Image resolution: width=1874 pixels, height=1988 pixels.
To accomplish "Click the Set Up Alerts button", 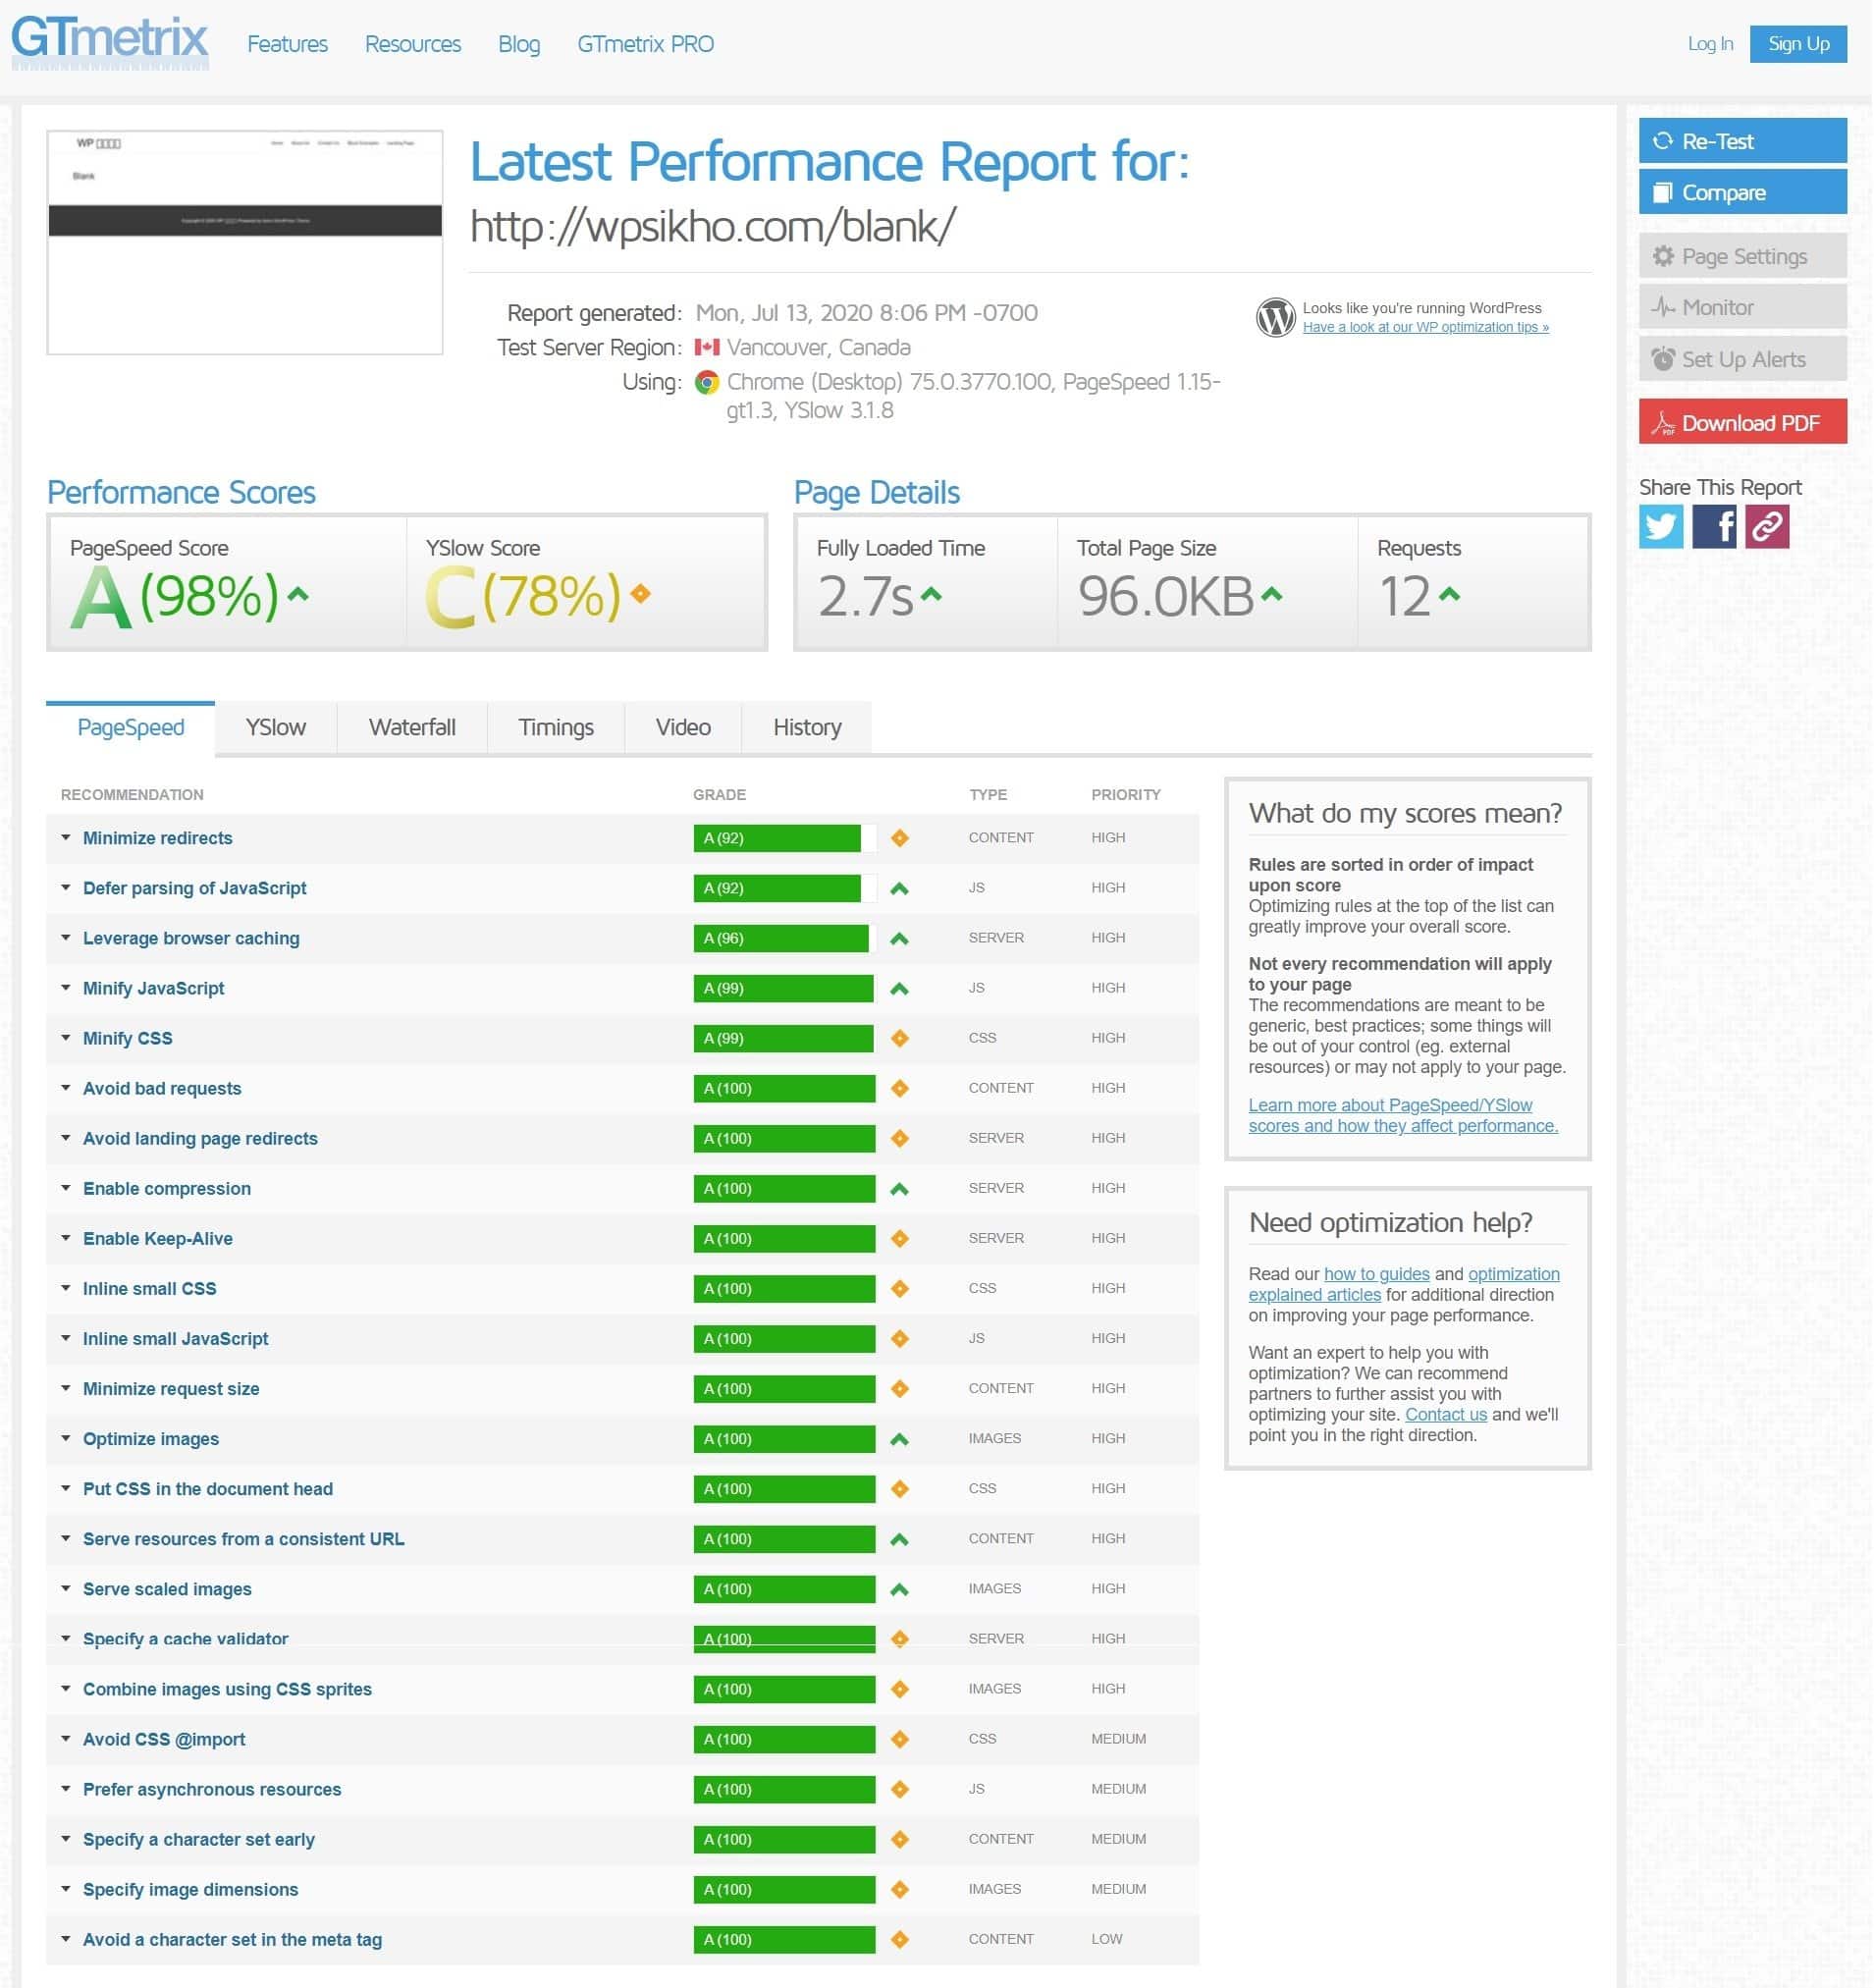I will [1744, 359].
